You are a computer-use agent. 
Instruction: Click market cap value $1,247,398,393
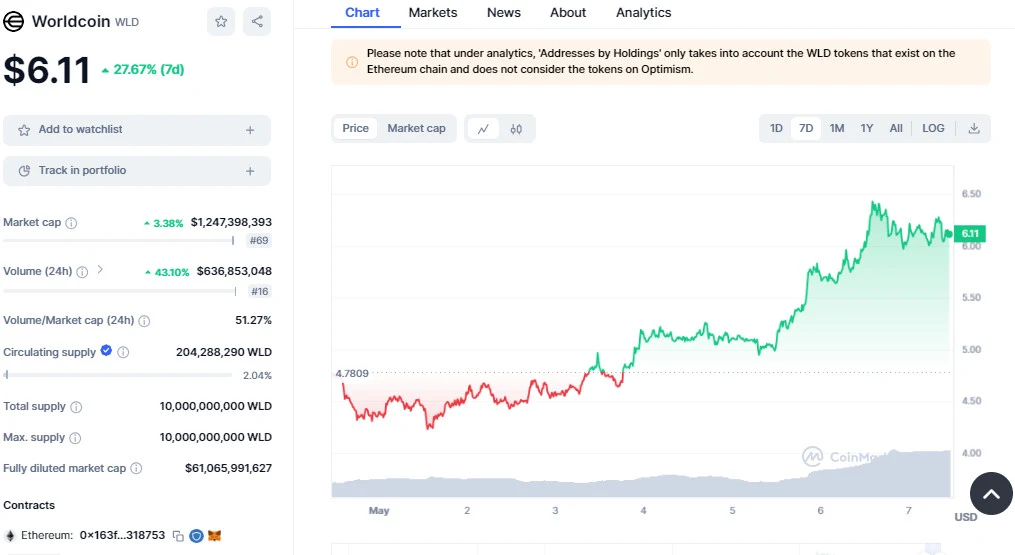231,222
